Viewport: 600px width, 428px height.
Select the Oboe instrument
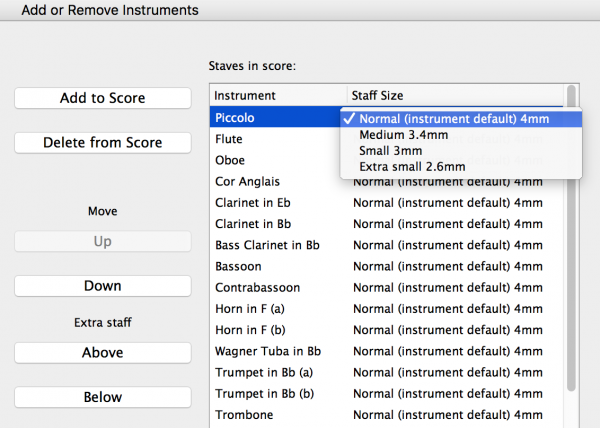click(230, 160)
